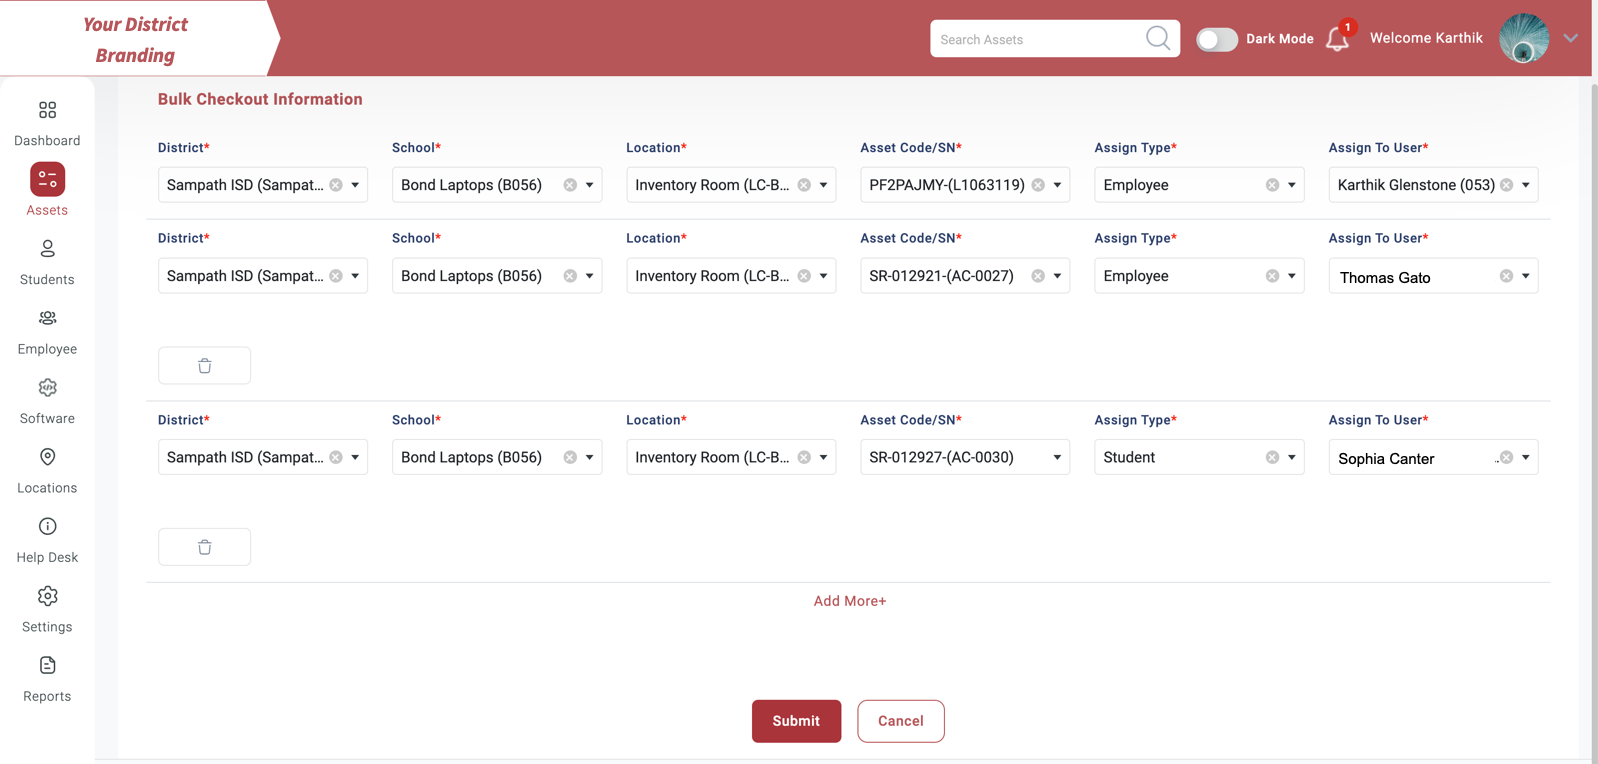This screenshot has width=1598, height=764.
Task: Click the notification bell icon
Action: pyautogui.click(x=1337, y=39)
